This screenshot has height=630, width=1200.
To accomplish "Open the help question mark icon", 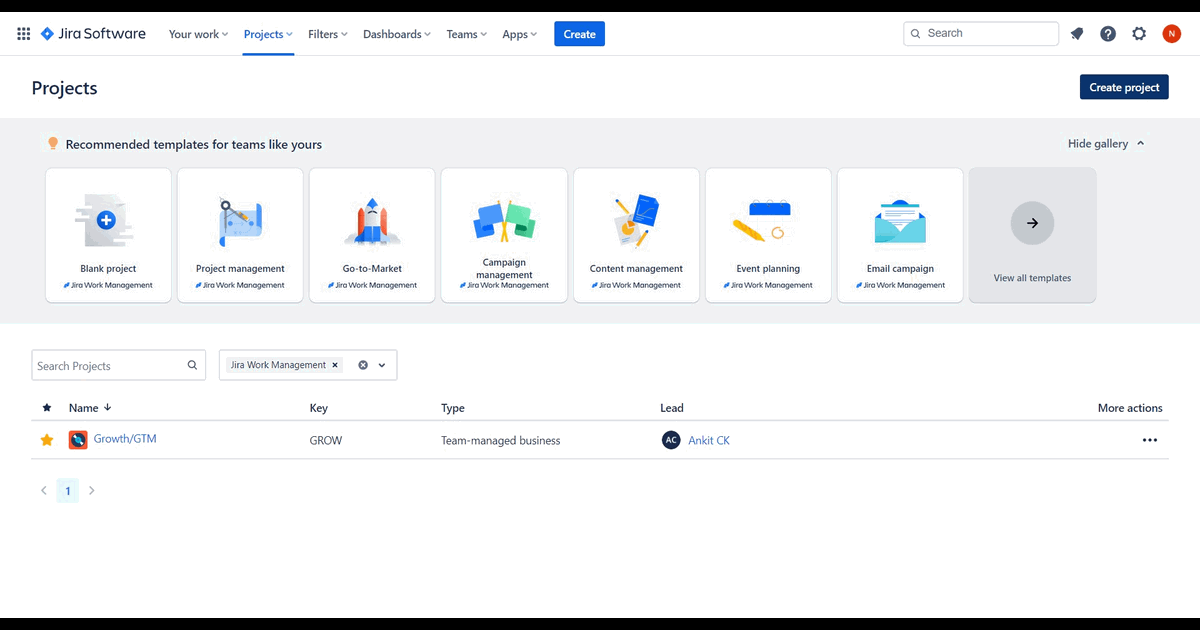I will 1108,34.
